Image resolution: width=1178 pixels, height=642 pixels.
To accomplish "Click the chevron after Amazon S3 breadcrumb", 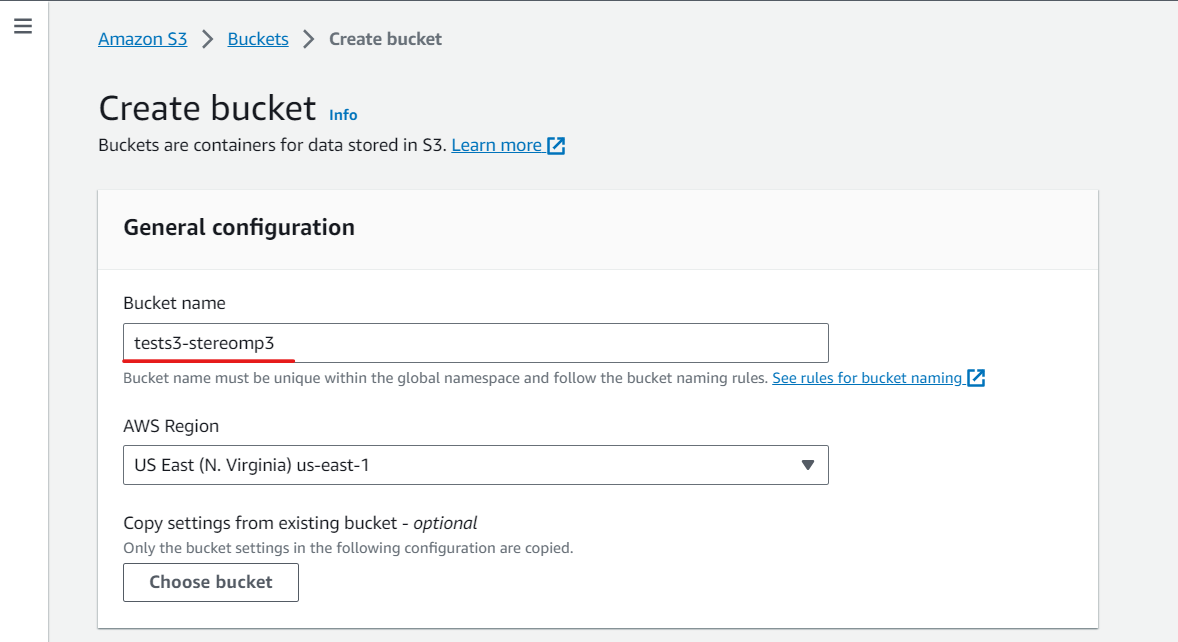I will (208, 39).
